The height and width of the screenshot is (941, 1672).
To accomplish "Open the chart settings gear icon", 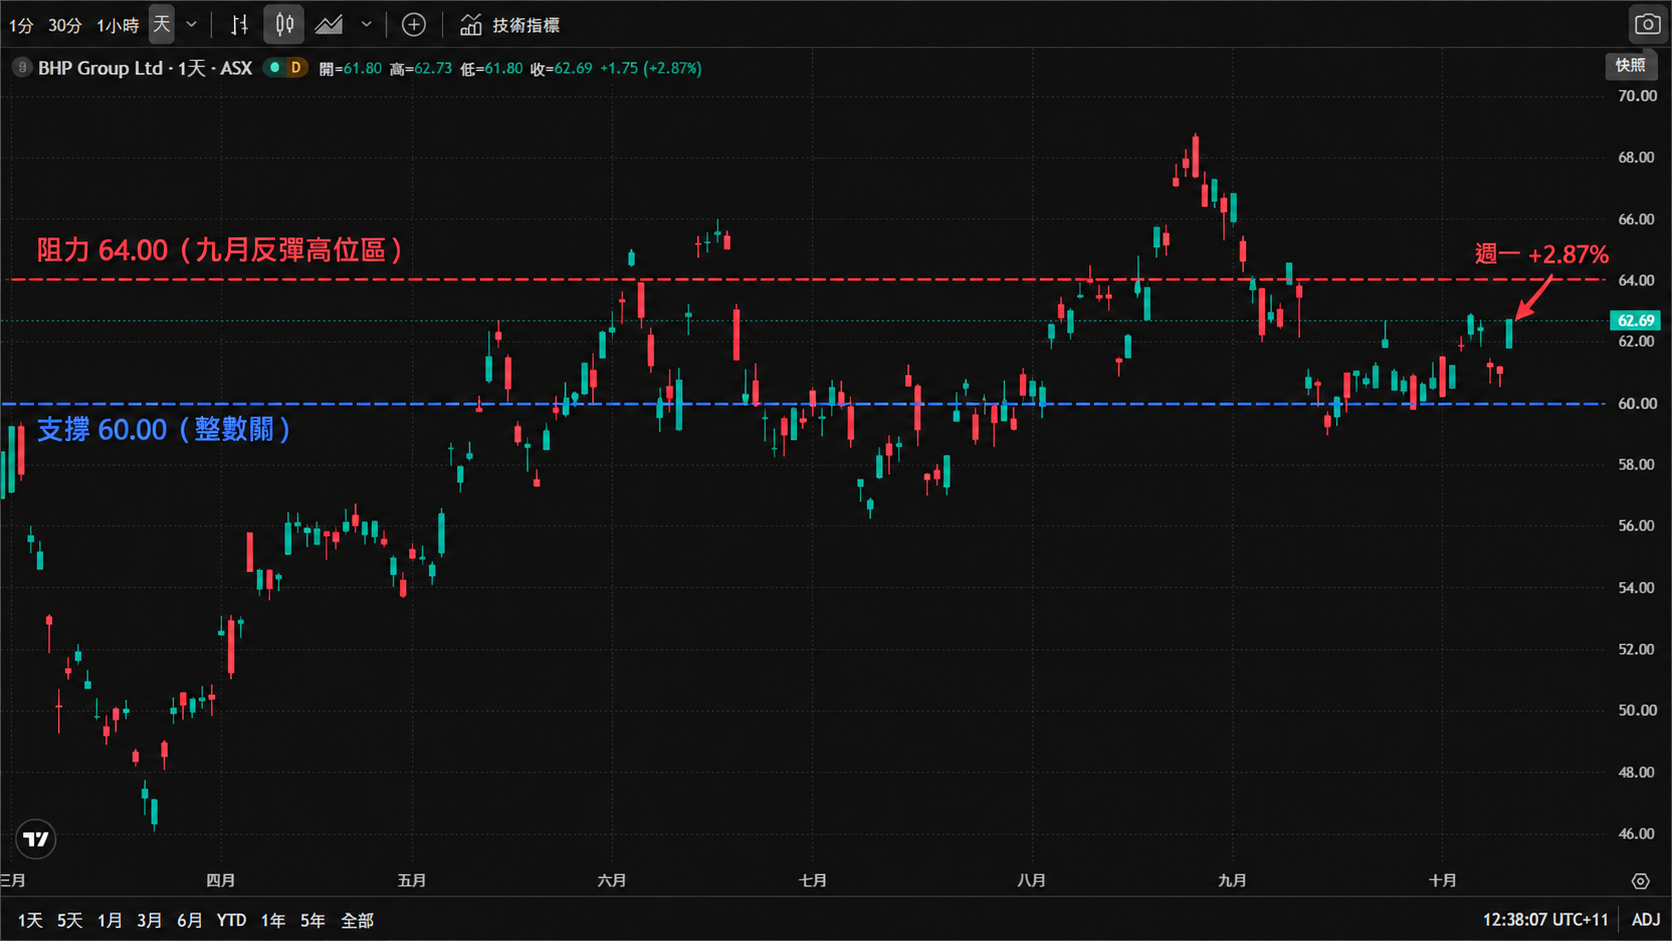I will click(1640, 881).
